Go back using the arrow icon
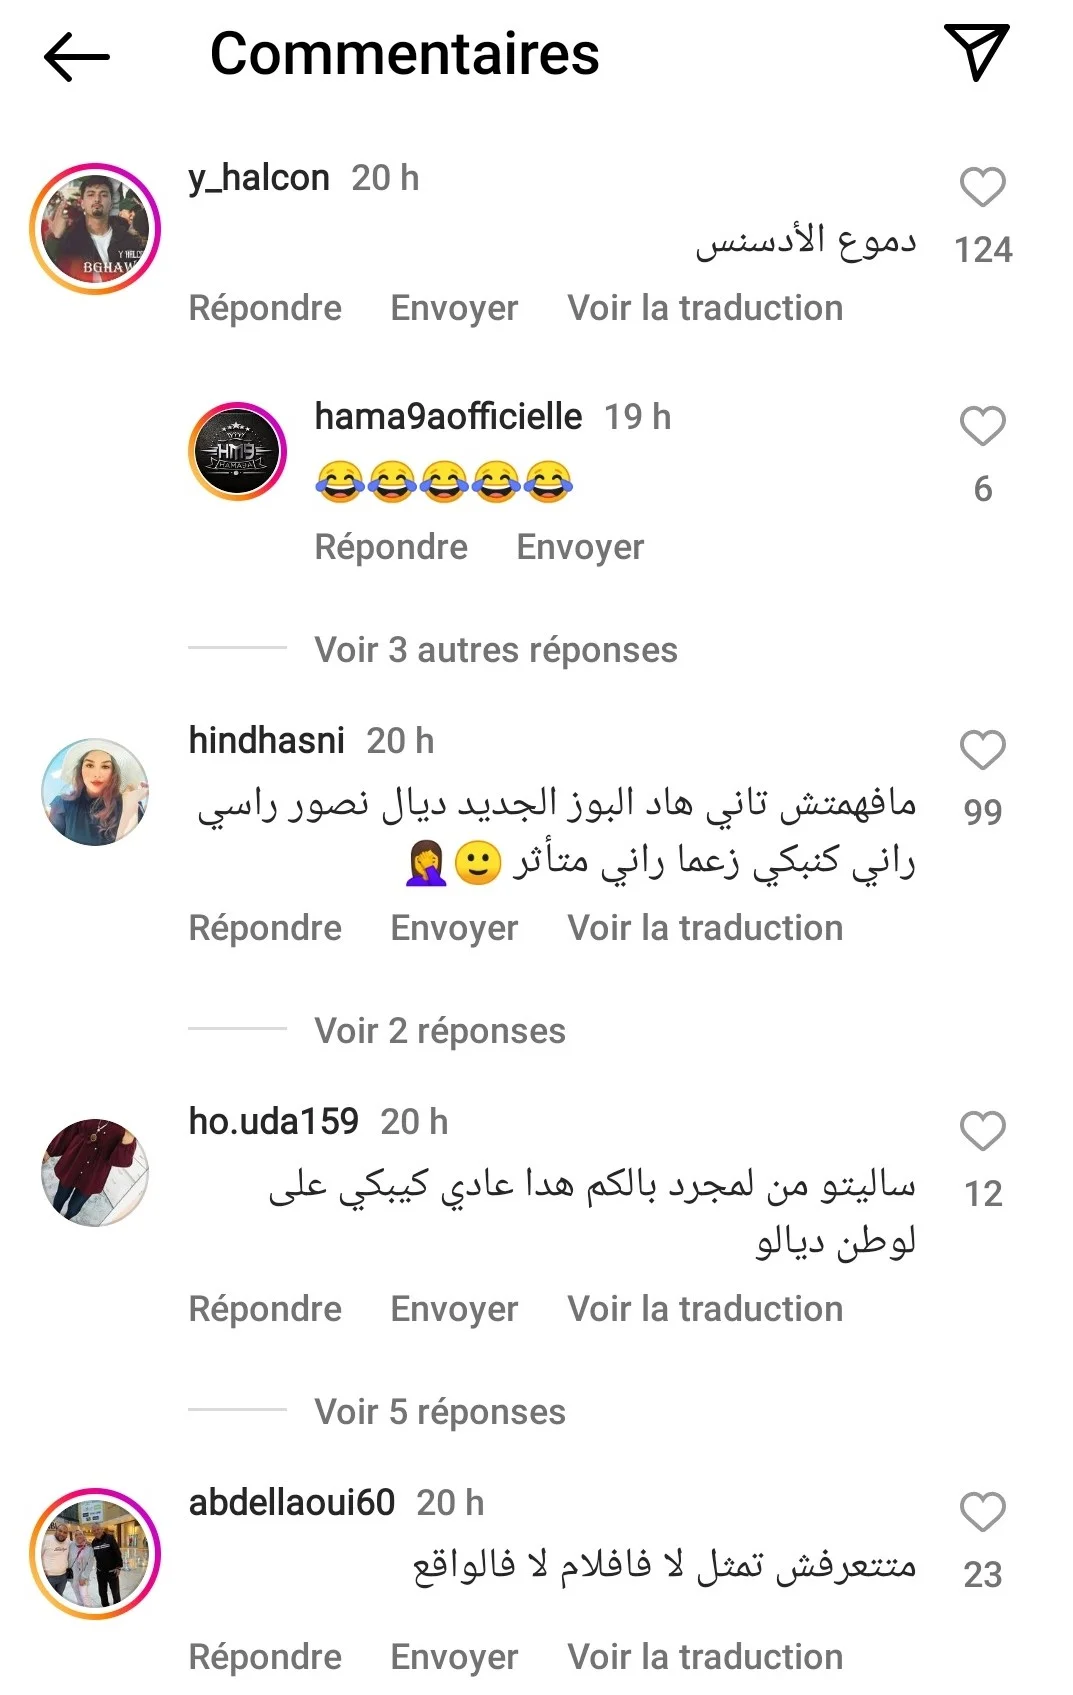The image size is (1073, 1695). point(77,56)
